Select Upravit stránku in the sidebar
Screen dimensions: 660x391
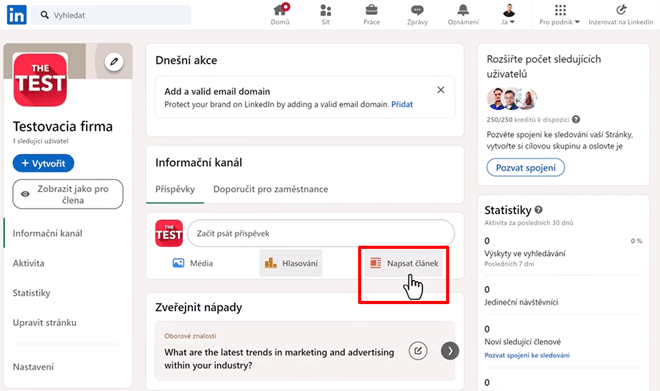click(45, 322)
